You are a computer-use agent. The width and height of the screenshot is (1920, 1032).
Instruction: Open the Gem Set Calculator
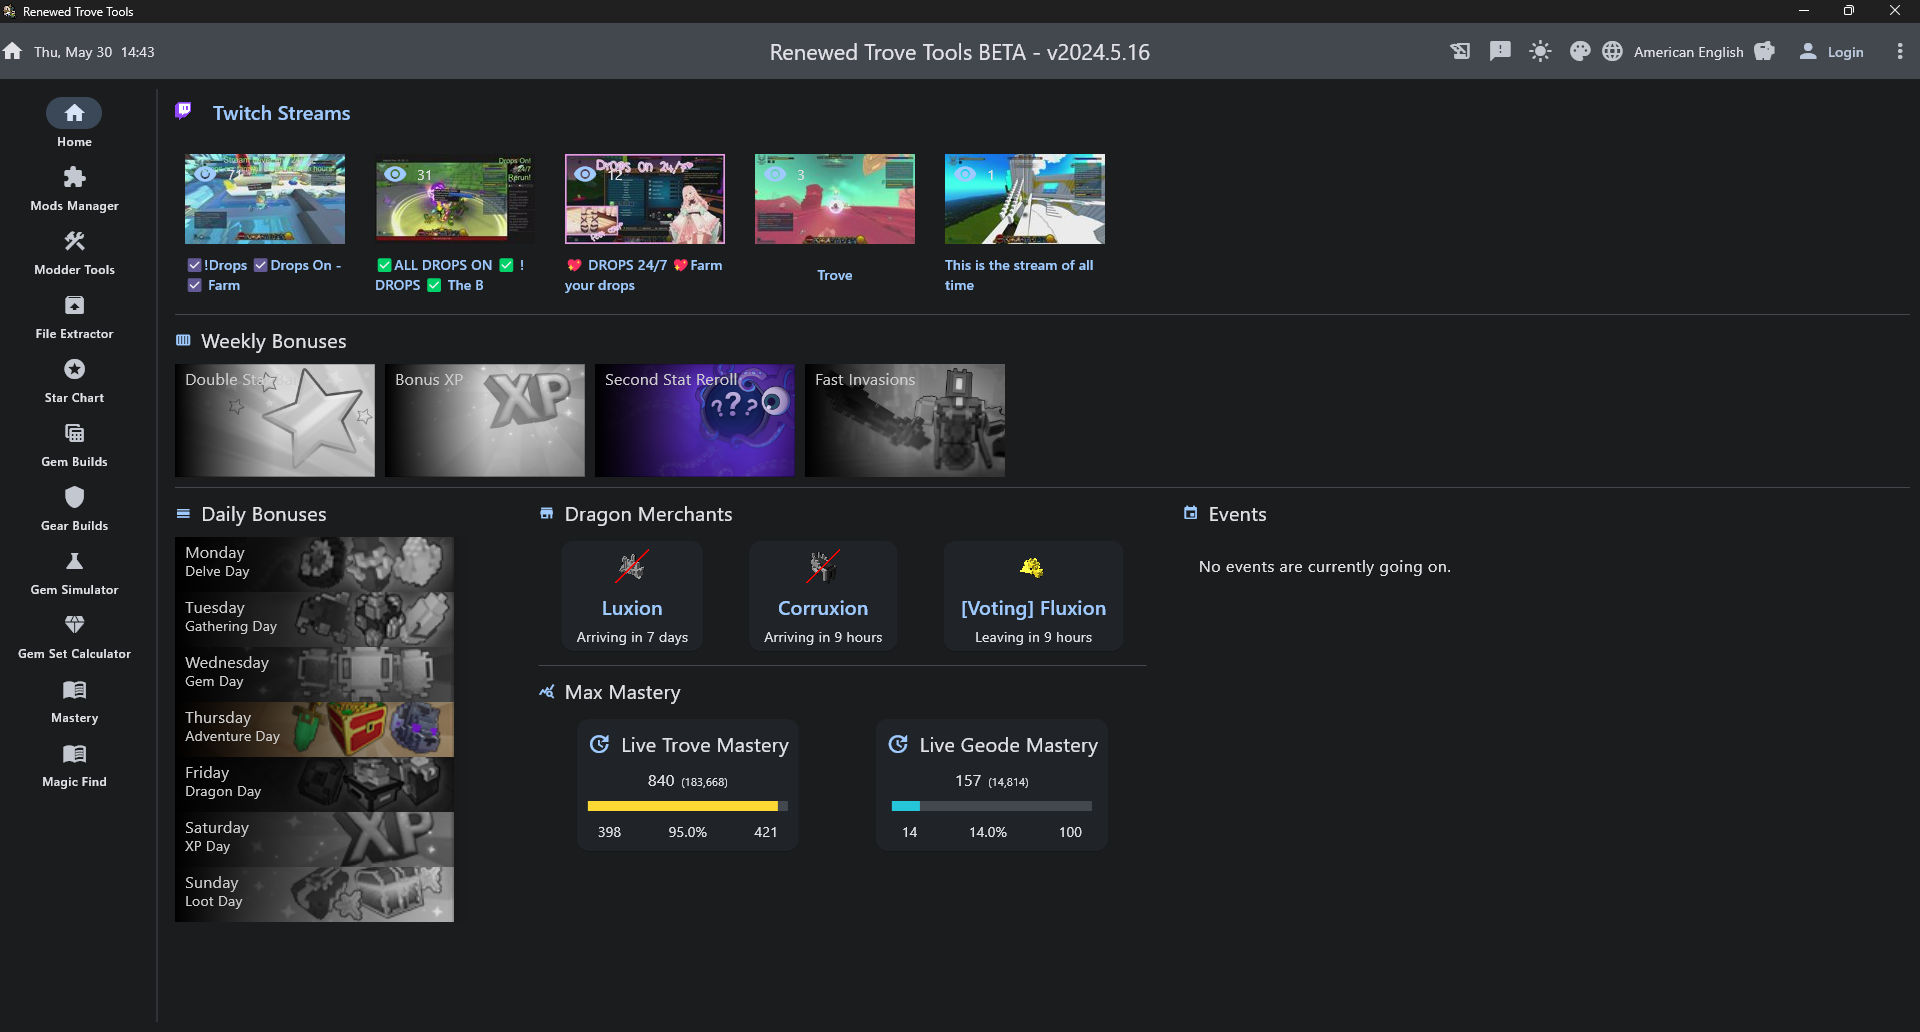tap(74, 634)
